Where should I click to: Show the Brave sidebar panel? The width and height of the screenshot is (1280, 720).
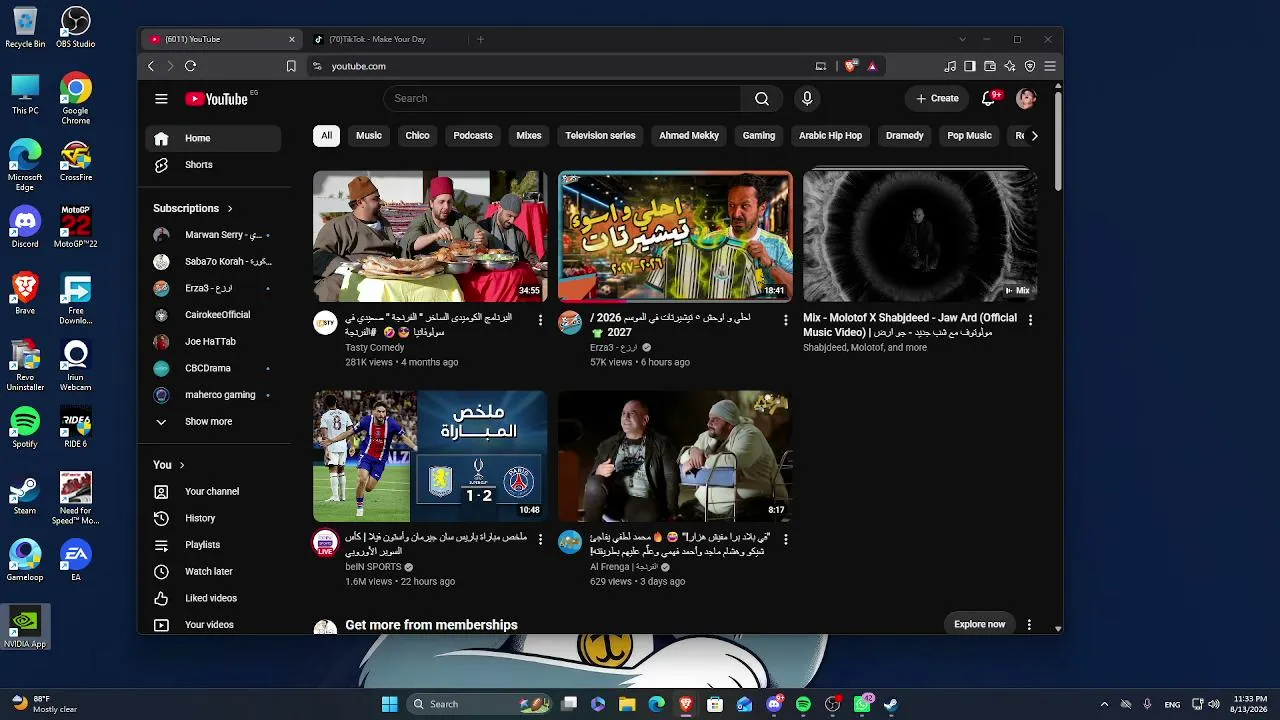(x=970, y=66)
